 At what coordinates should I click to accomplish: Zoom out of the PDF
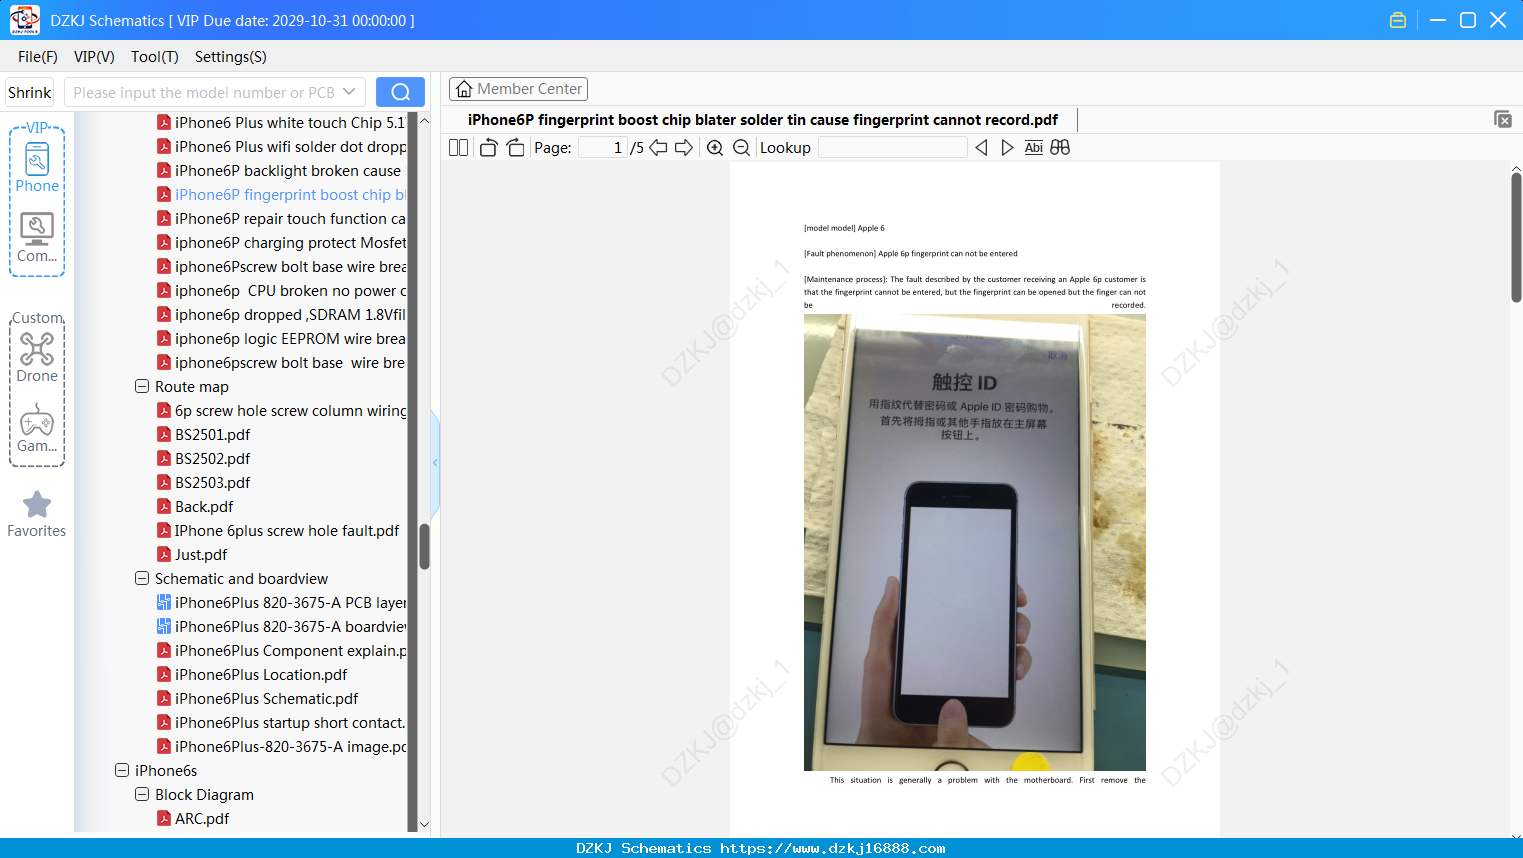click(x=741, y=147)
